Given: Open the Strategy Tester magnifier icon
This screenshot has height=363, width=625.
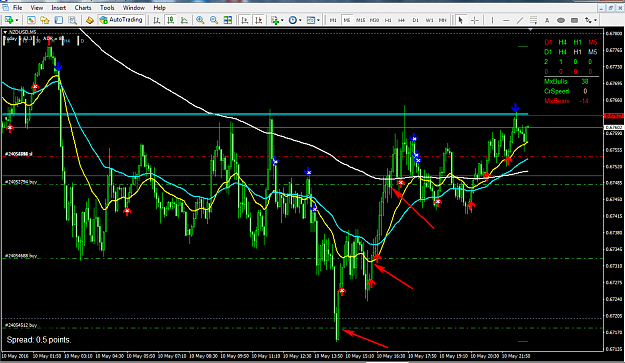Looking at the screenshot, I should click(x=72, y=20).
